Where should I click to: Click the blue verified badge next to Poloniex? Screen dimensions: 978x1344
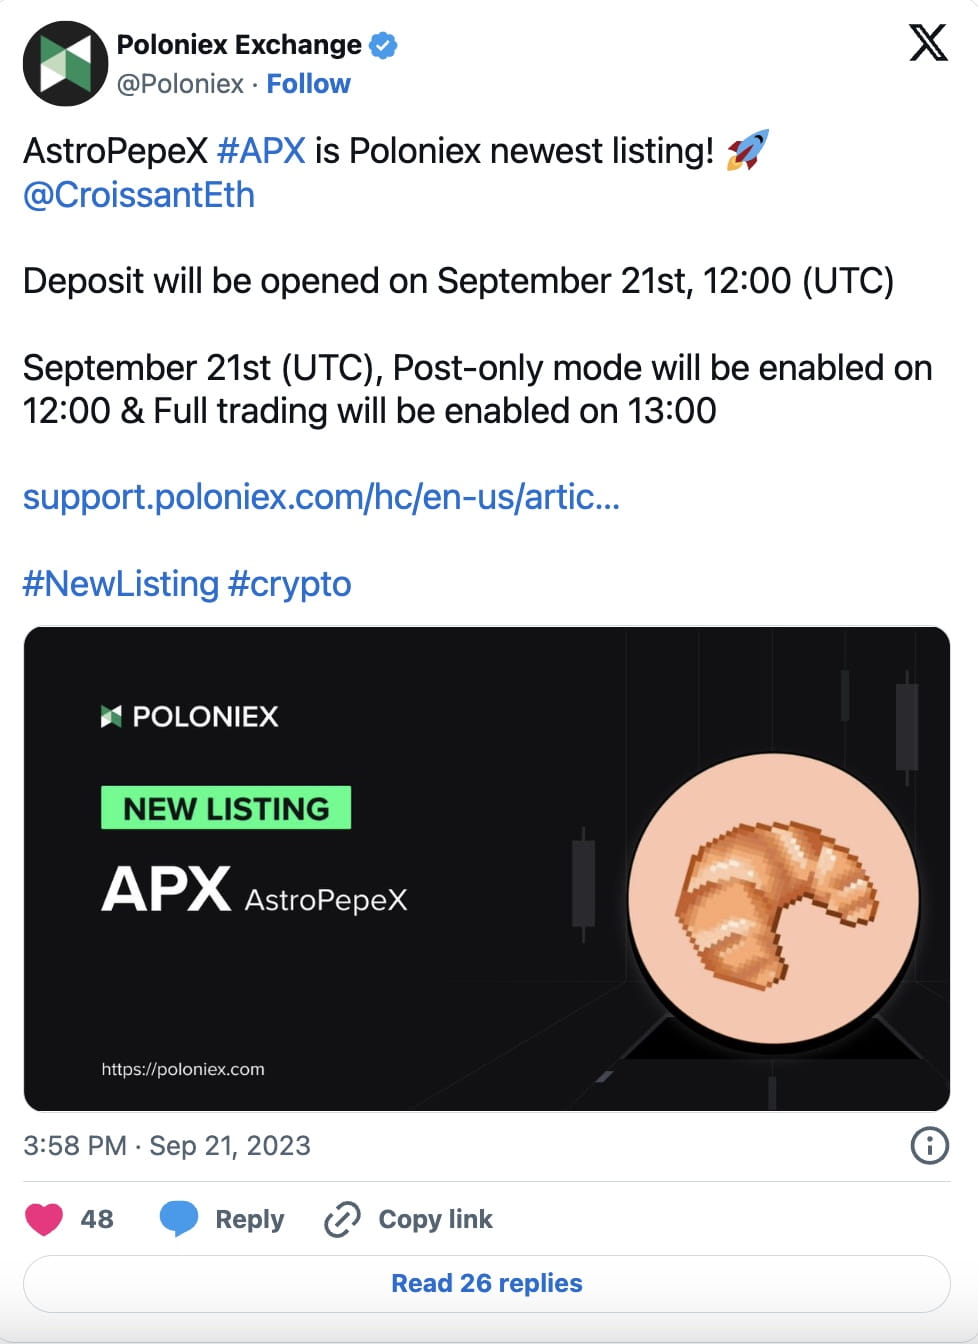(383, 44)
